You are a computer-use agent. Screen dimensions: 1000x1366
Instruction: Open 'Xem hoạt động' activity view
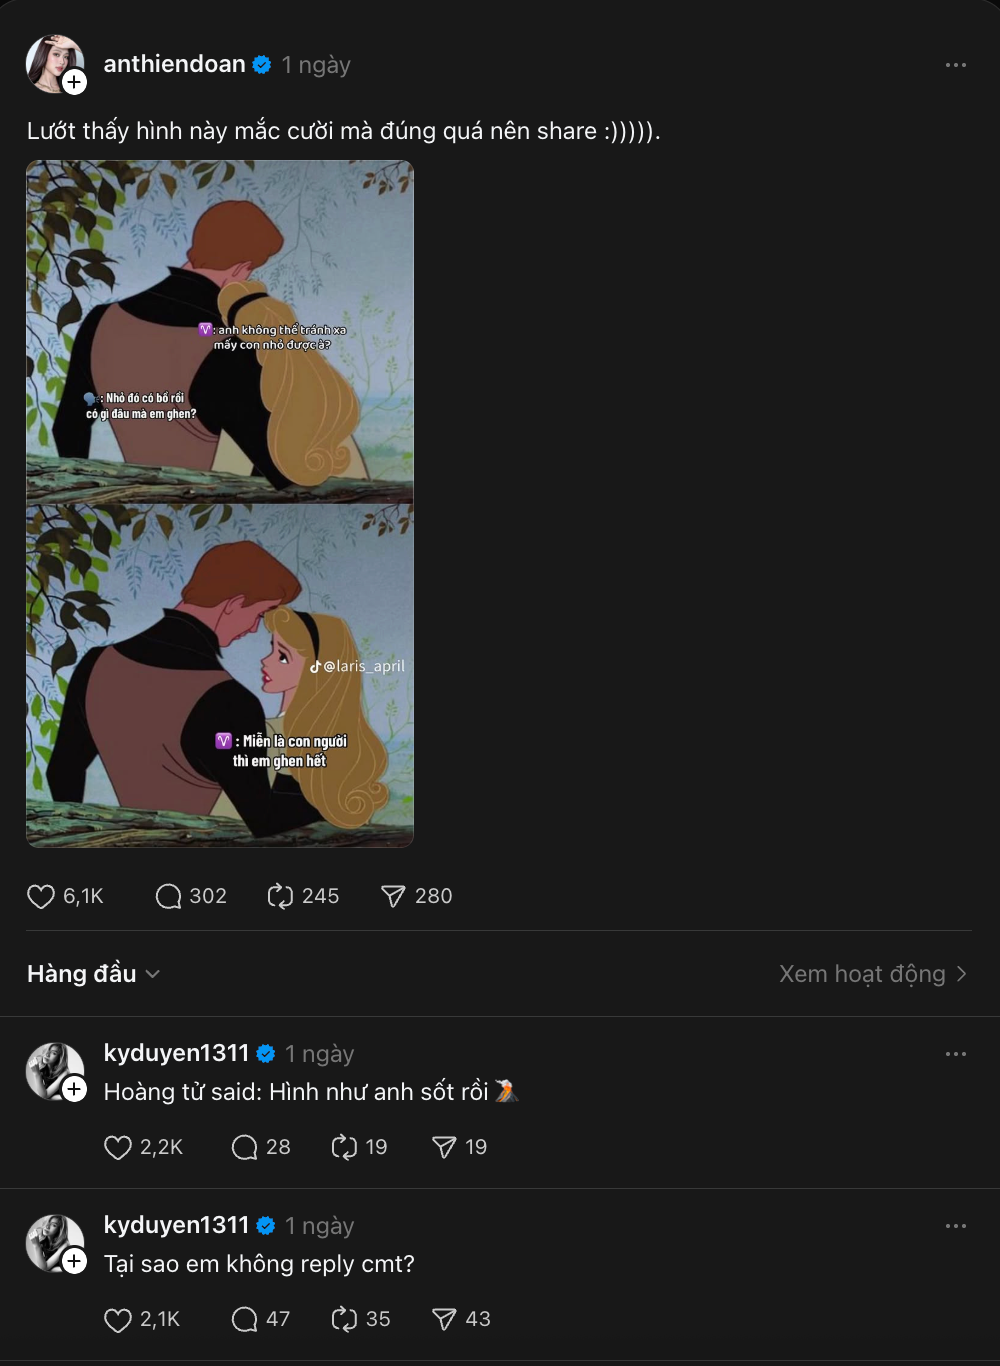point(872,974)
